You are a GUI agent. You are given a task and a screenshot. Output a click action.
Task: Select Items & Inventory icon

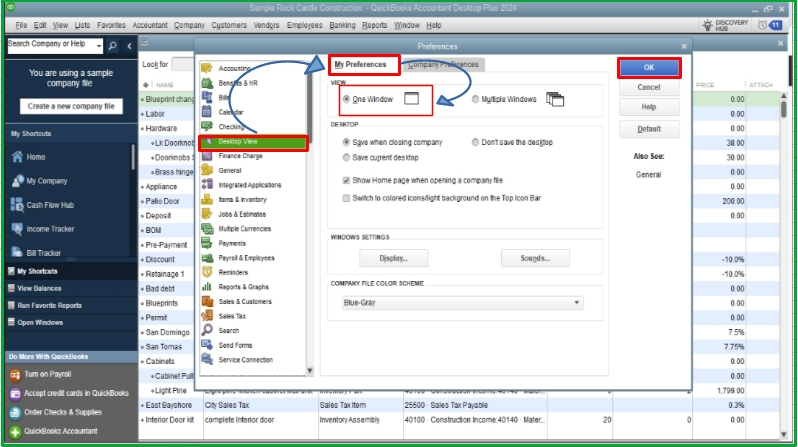(207, 200)
